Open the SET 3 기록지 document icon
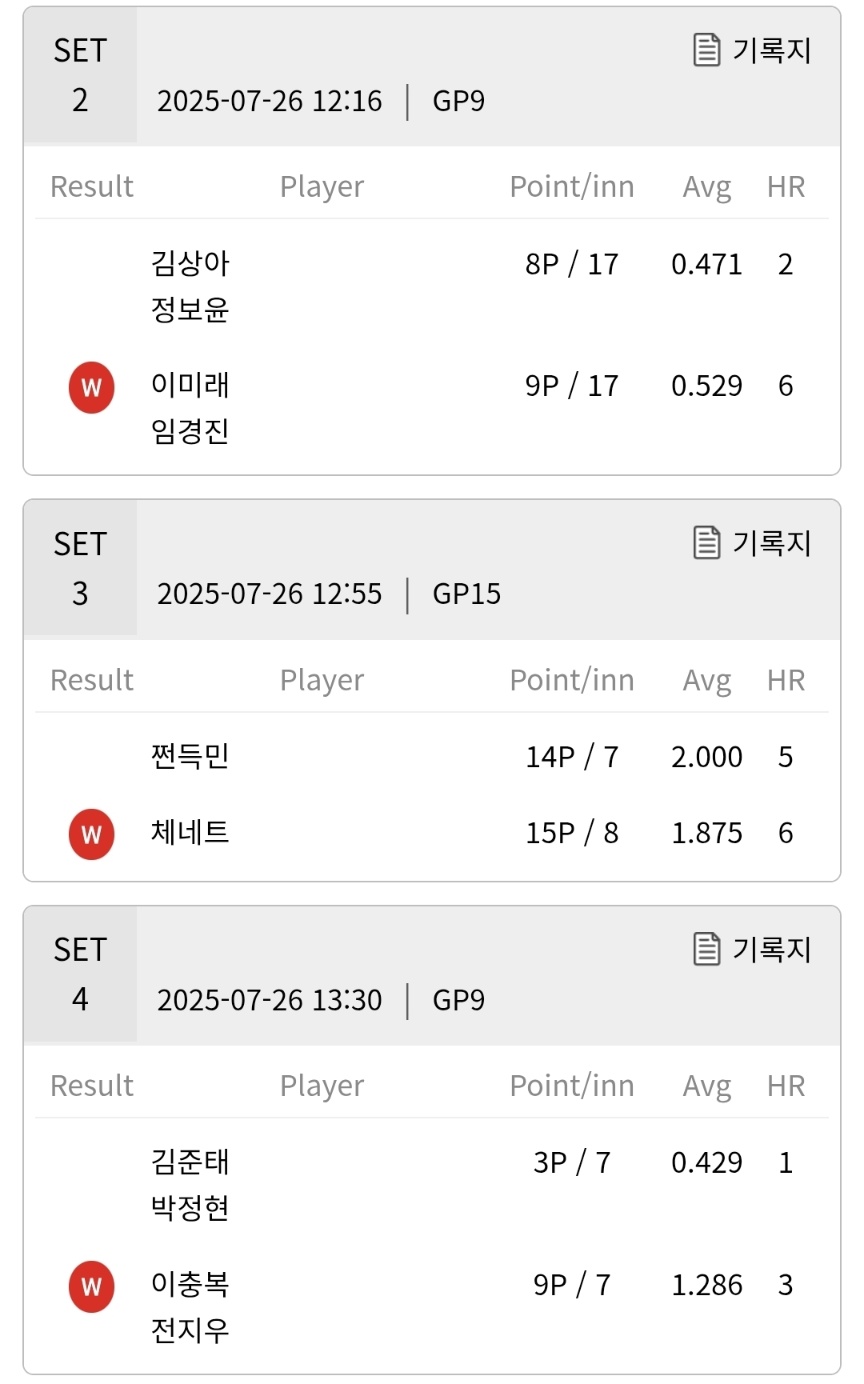 [706, 543]
